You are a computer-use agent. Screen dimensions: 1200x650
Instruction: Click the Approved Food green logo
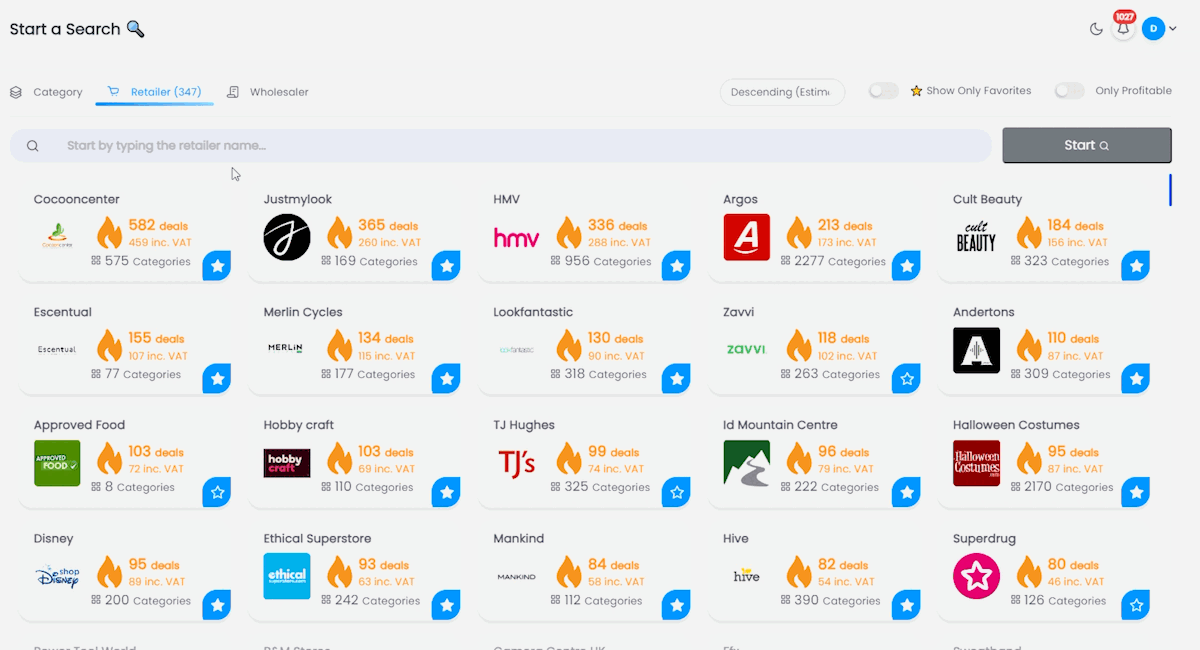tap(57, 463)
